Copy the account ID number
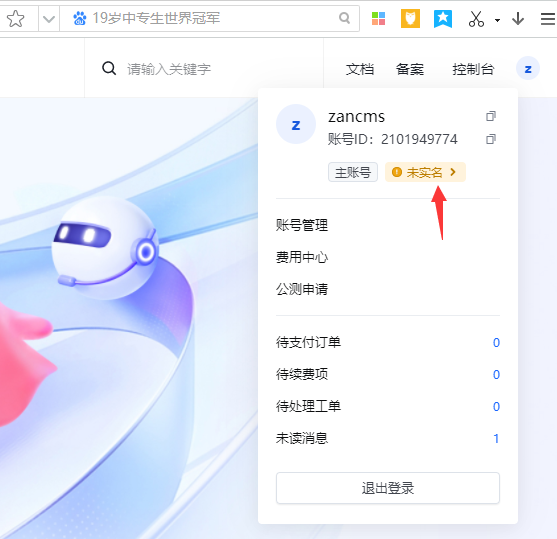The width and height of the screenshot is (557, 539). (491, 139)
